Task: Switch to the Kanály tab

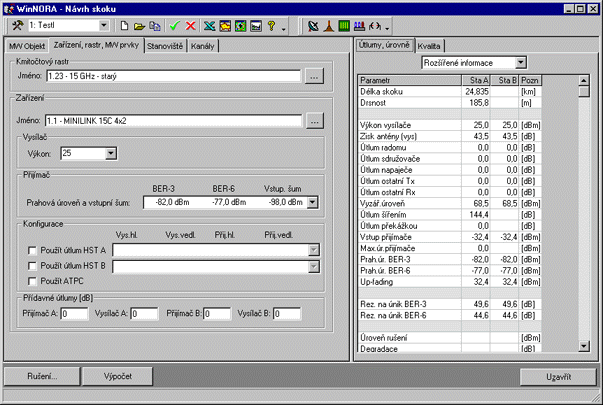Action: [x=203, y=46]
